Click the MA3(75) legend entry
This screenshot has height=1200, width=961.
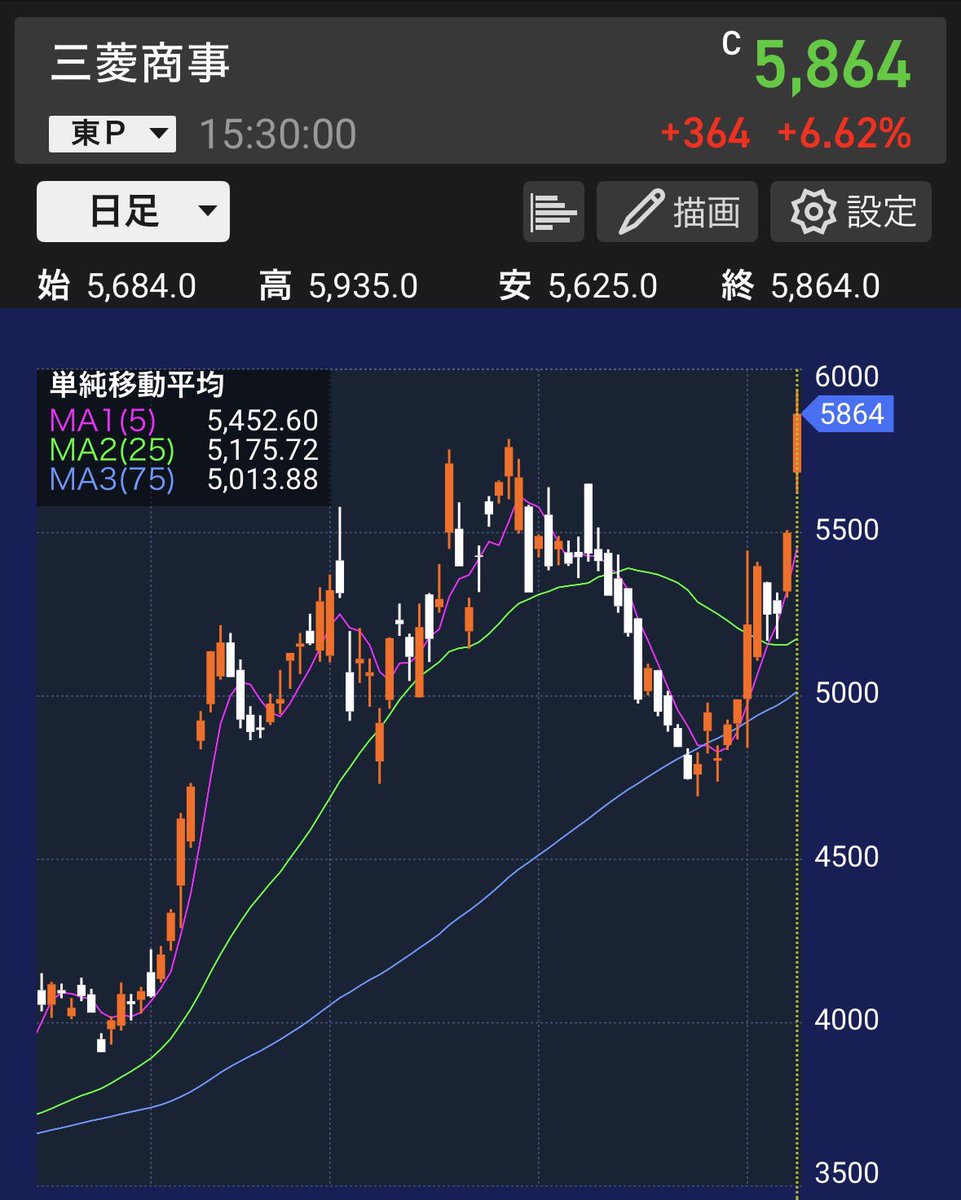tap(112, 479)
